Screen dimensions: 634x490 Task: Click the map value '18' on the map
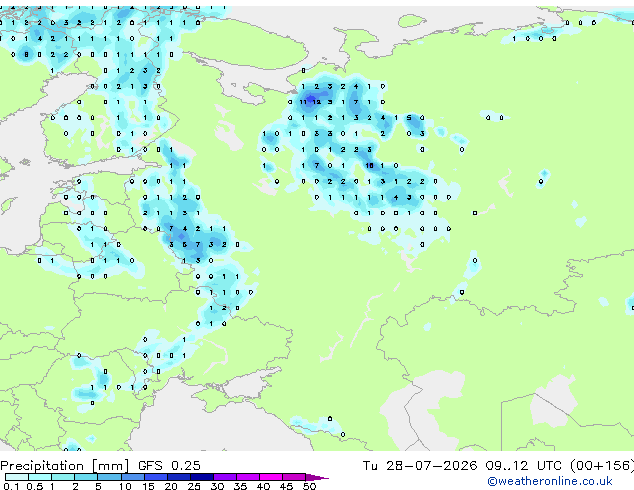tap(369, 165)
